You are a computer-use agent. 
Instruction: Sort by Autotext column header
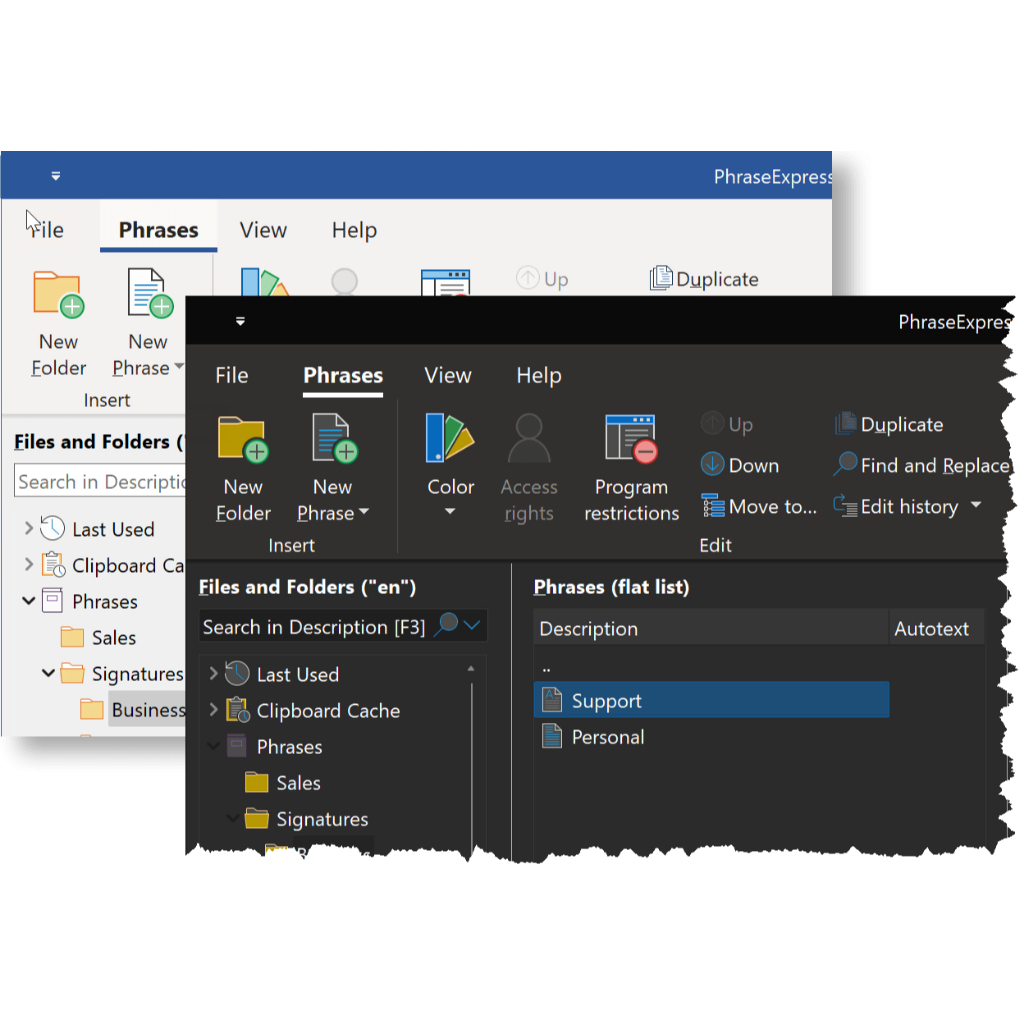(x=936, y=628)
